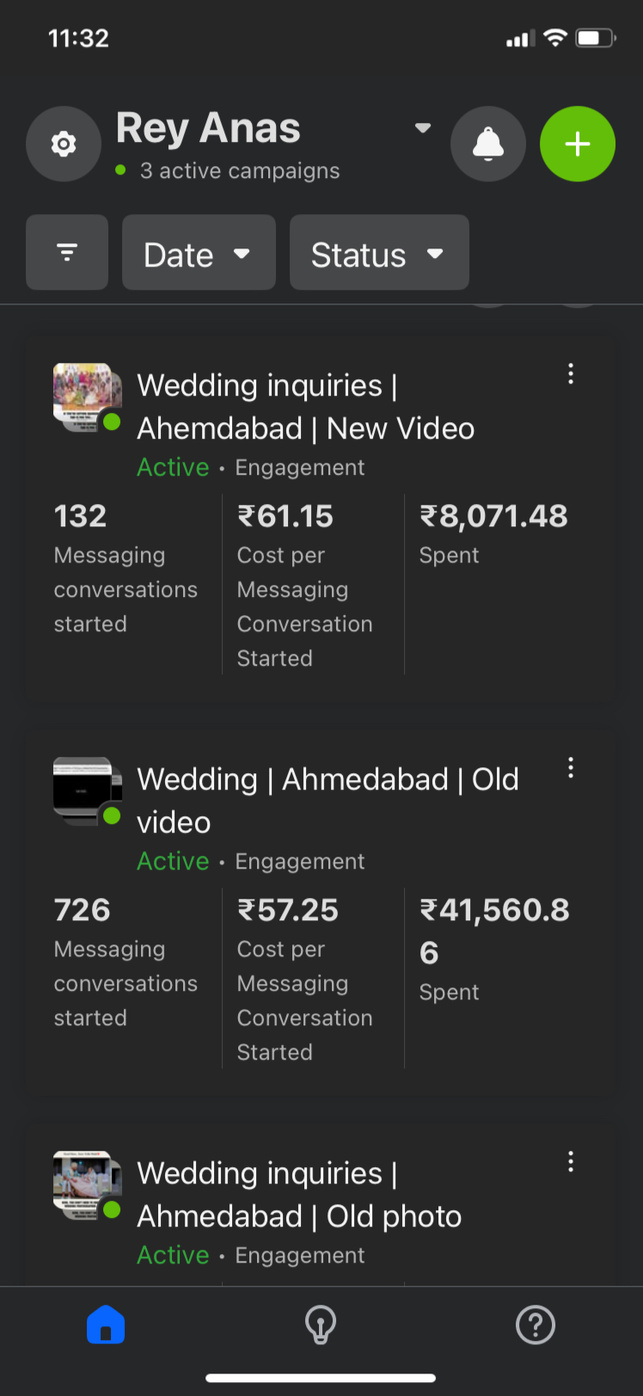View the 726 messaging conversations metric
This screenshot has width=643, height=1396.
(x=82, y=911)
